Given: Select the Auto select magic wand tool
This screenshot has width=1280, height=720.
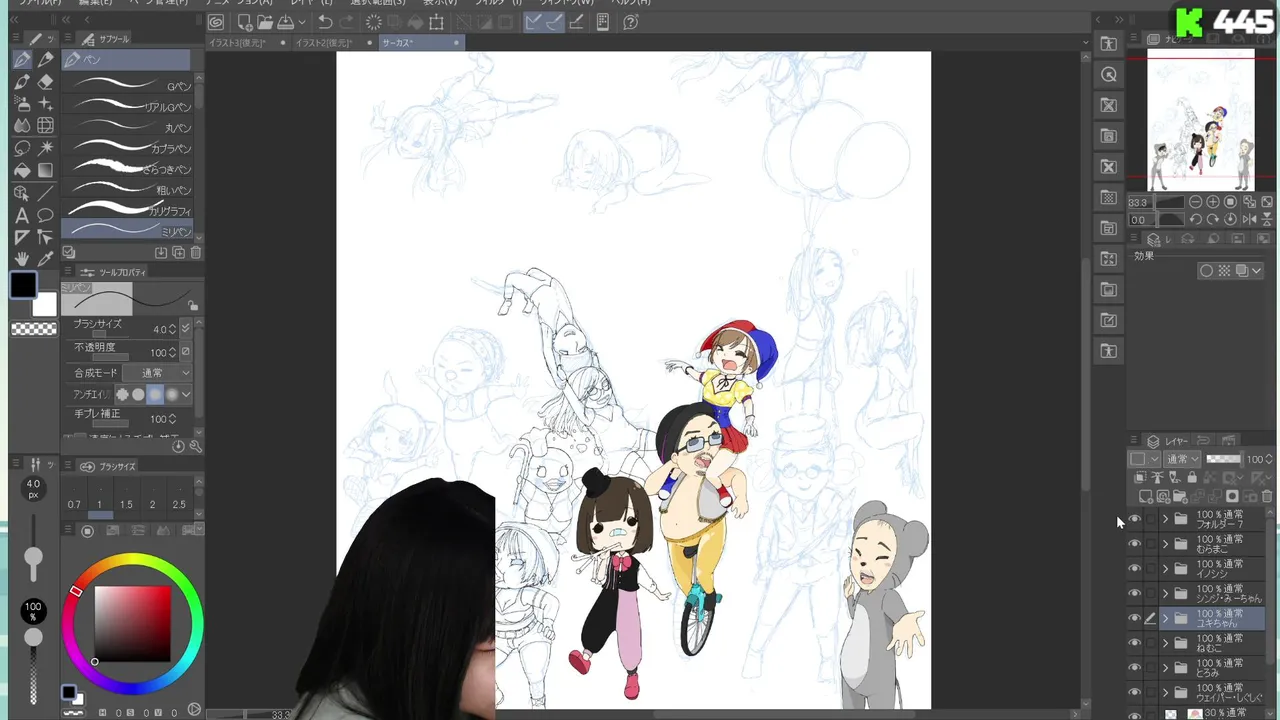Looking at the screenshot, I should 45,148.
